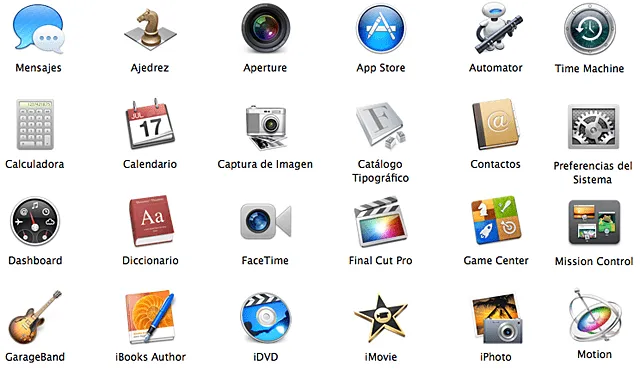
Task: Open Preferencias del Sistema gears icon
Action: [593, 127]
